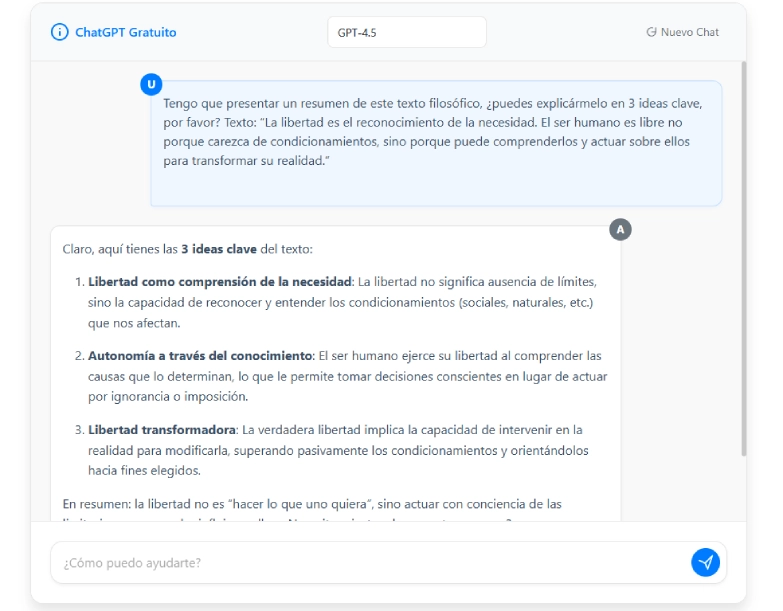
Task: Click the chat vertical scrollbar
Action: pos(744,259)
